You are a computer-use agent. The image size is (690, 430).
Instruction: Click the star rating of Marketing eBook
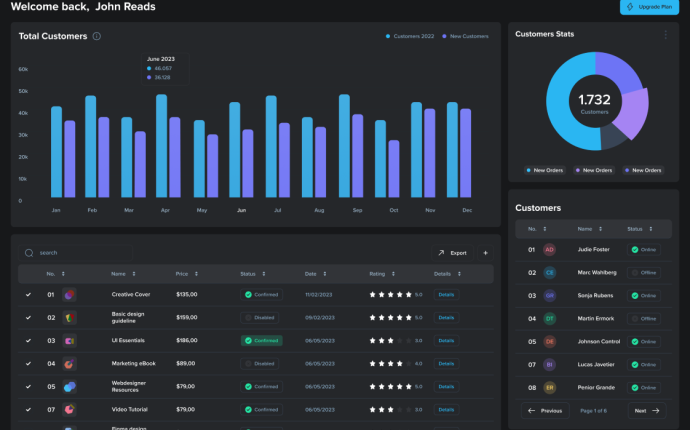(391, 364)
